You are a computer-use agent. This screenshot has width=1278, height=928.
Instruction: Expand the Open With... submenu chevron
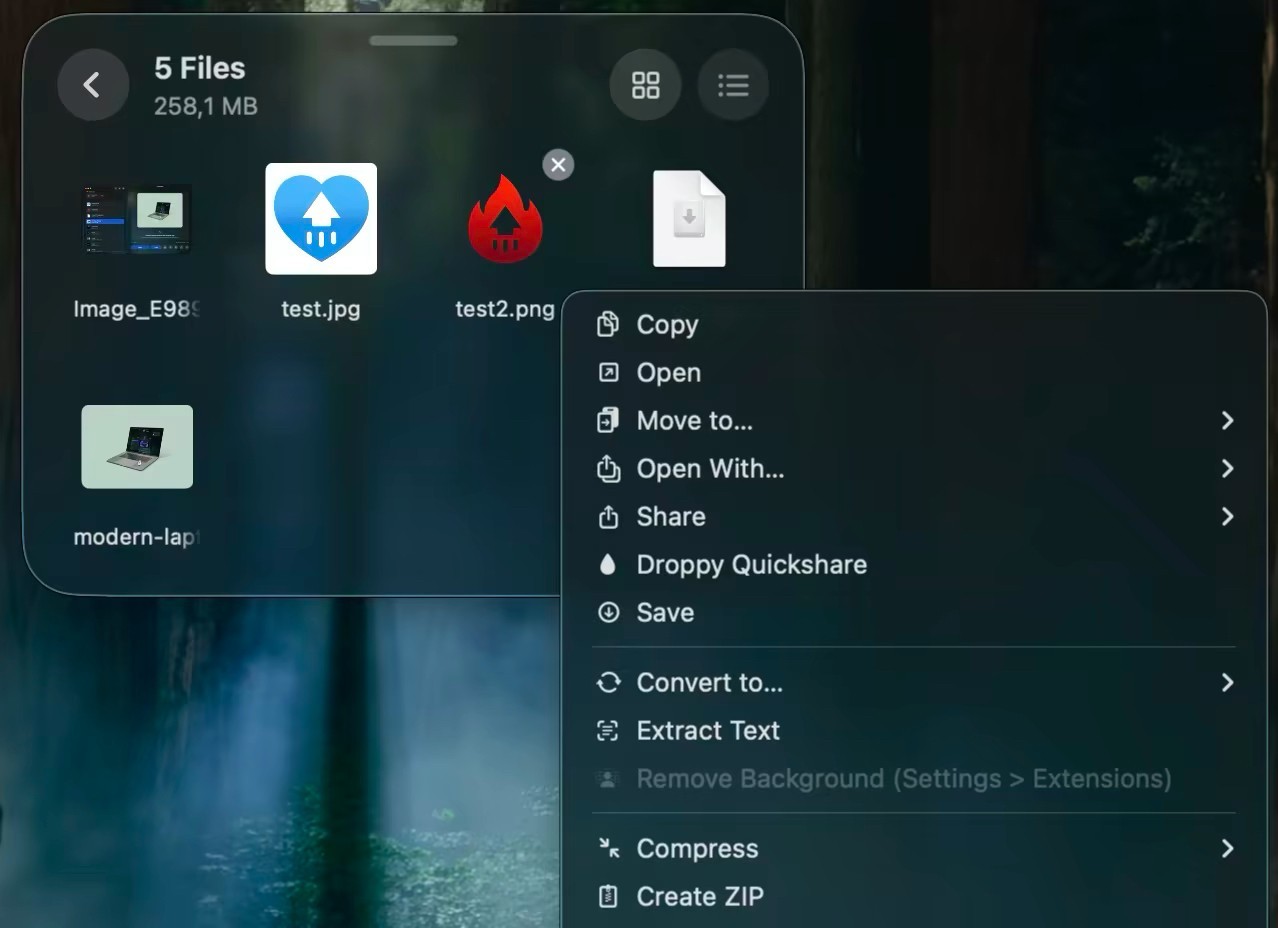1227,469
